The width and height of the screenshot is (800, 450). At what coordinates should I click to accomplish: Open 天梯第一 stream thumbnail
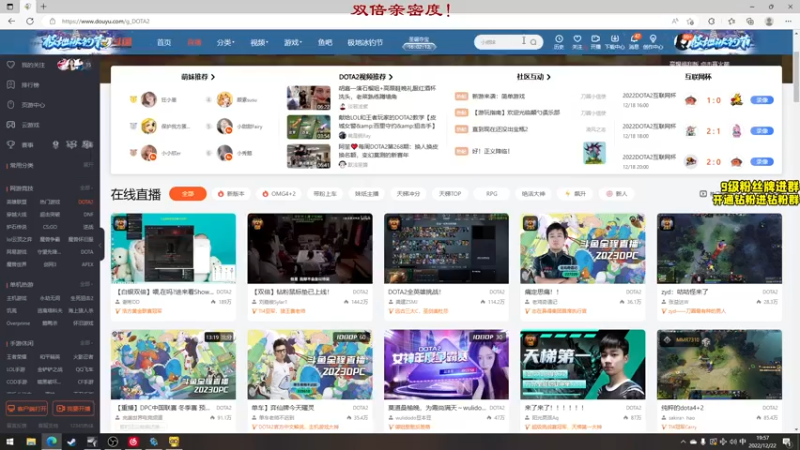point(582,364)
